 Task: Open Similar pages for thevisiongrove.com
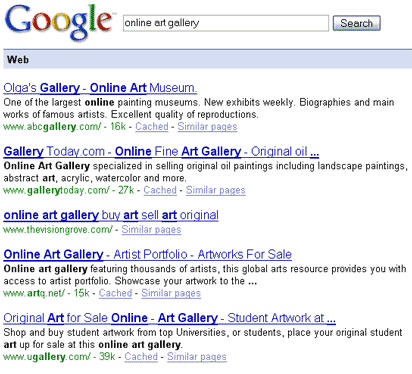coord(151,230)
